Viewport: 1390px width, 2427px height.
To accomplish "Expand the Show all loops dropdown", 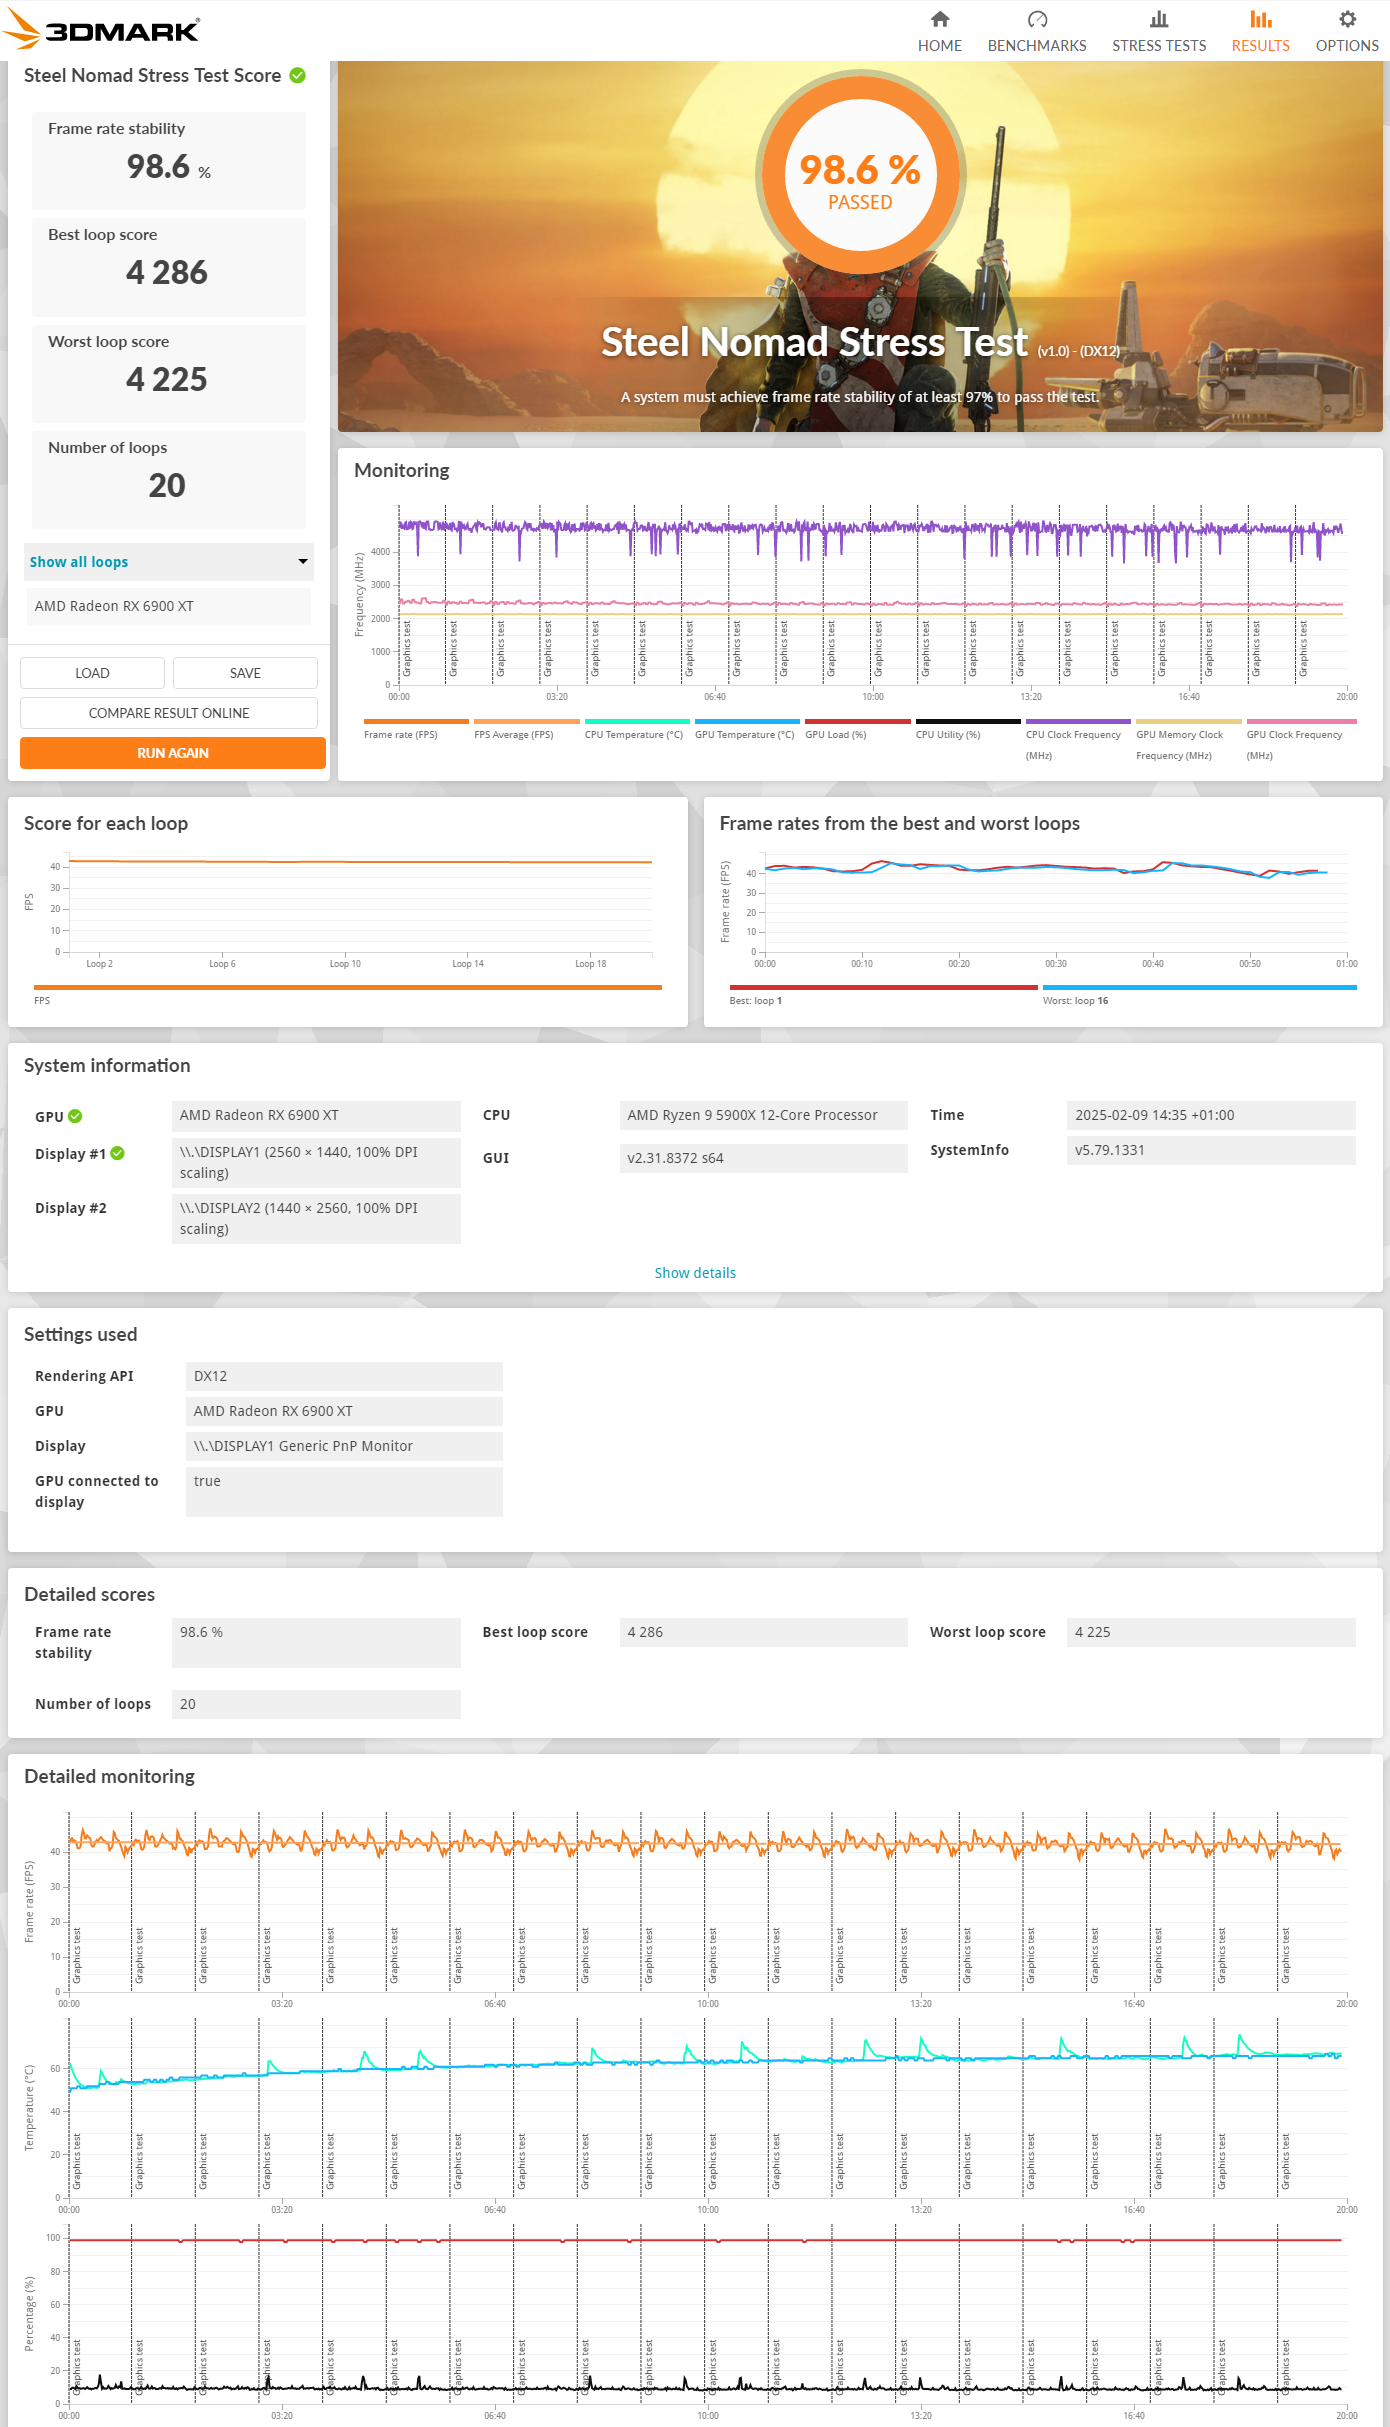I will pyautogui.click(x=169, y=562).
